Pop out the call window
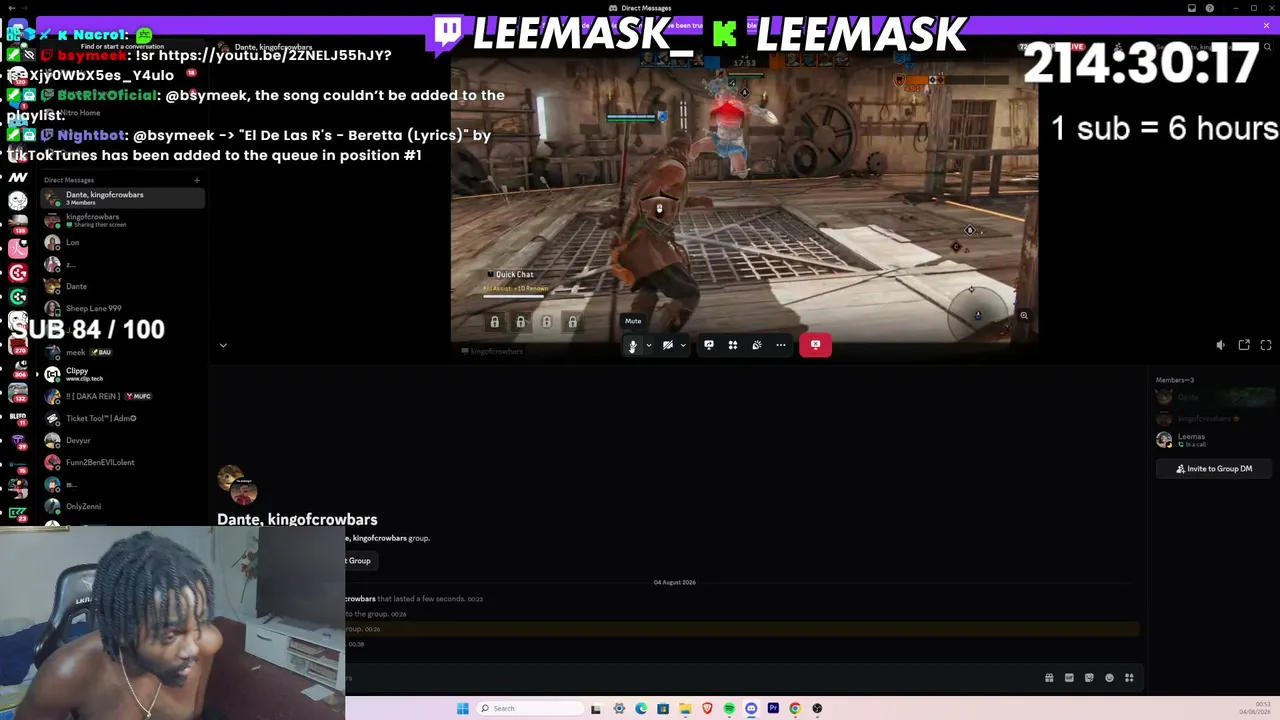 click(1244, 345)
